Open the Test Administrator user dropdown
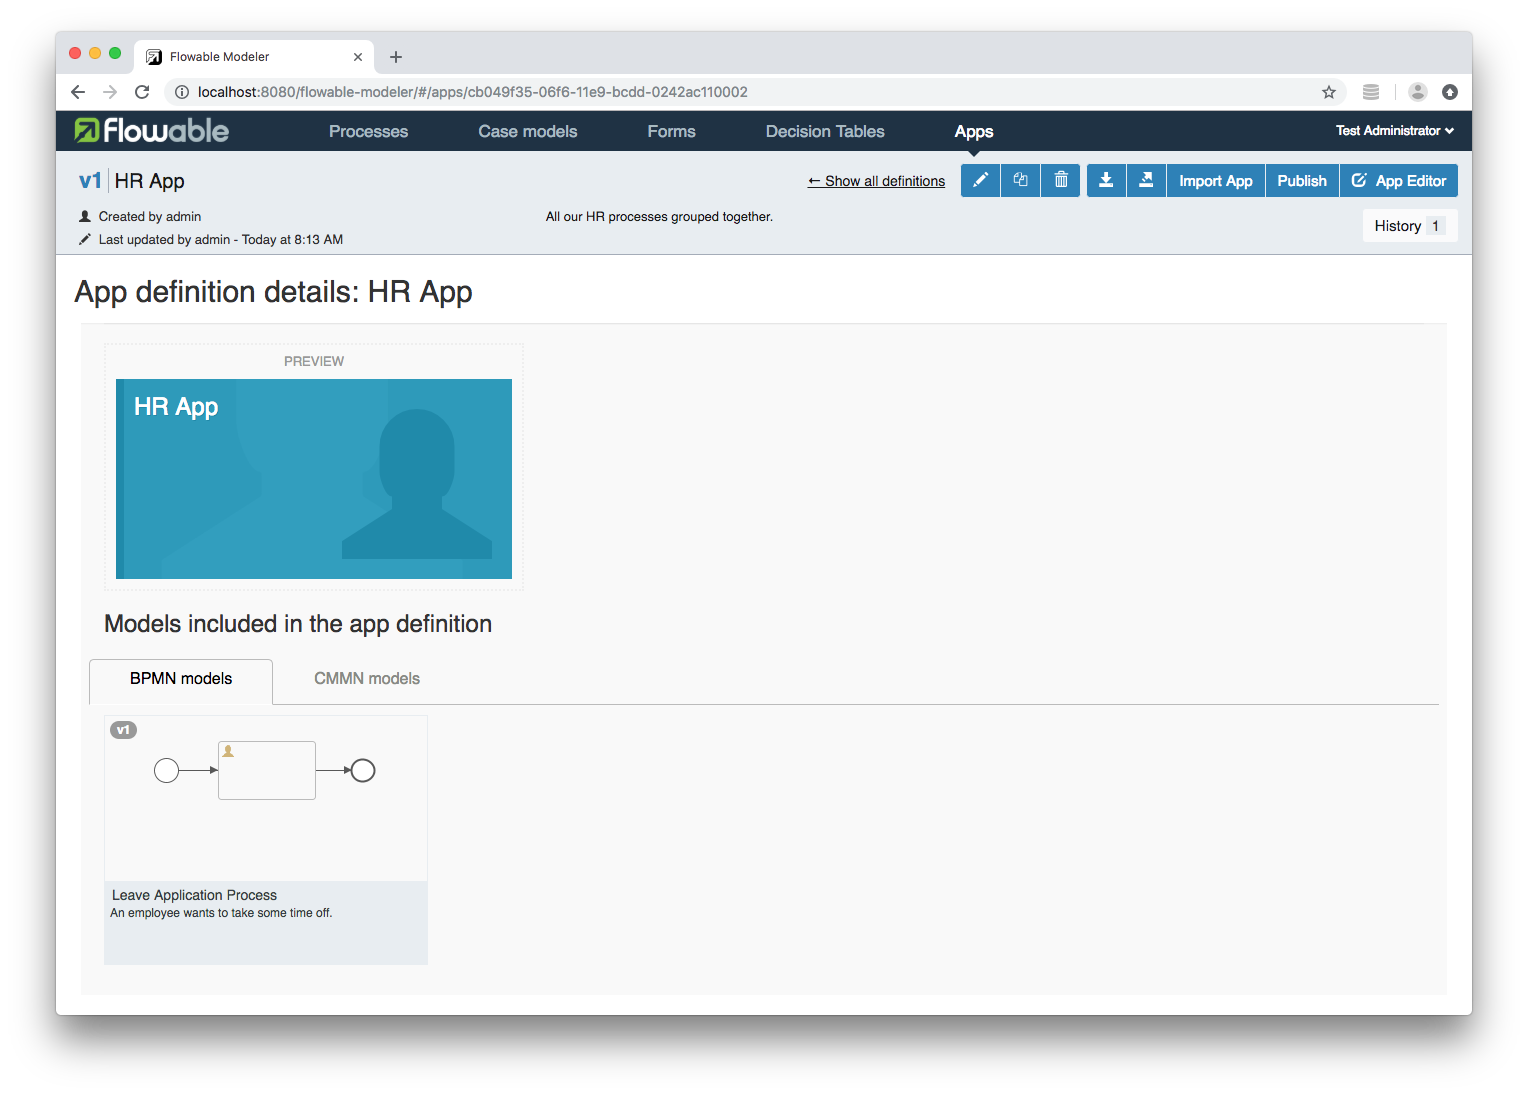This screenshot has height=1095, width=1528. click(x=1395, y=131)
